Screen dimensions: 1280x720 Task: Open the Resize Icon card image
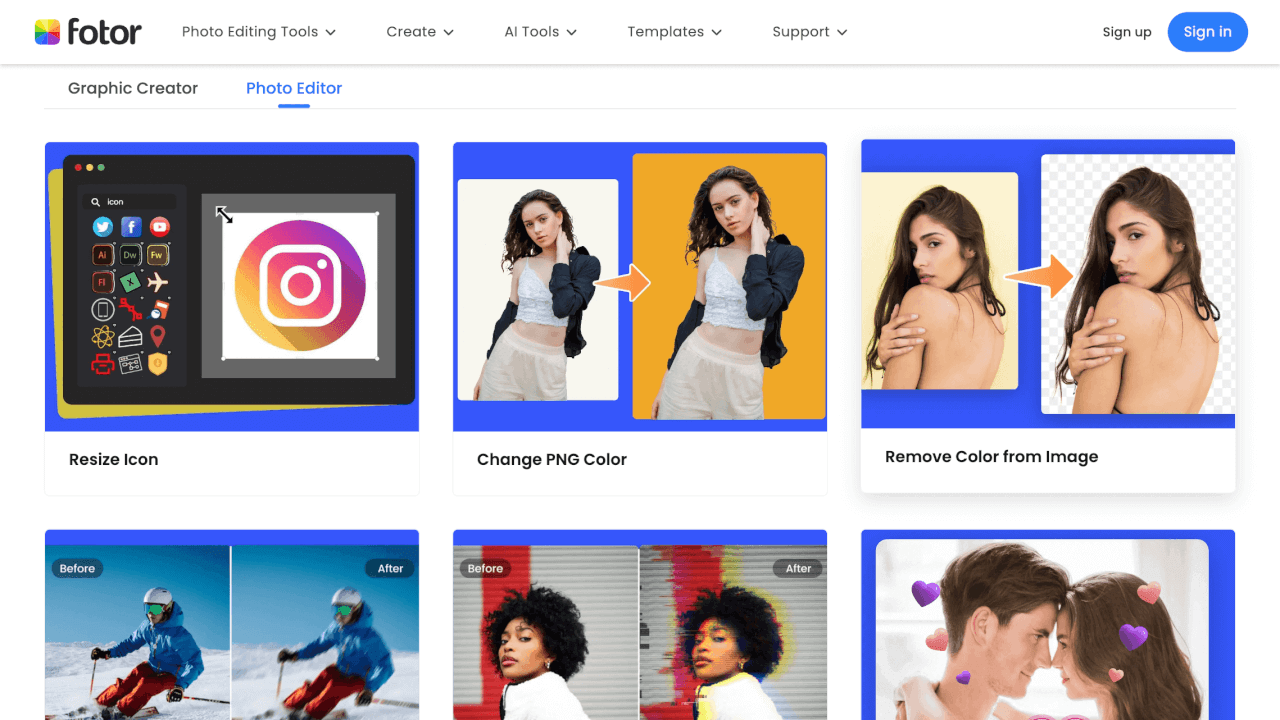click(x=232, y=287)
